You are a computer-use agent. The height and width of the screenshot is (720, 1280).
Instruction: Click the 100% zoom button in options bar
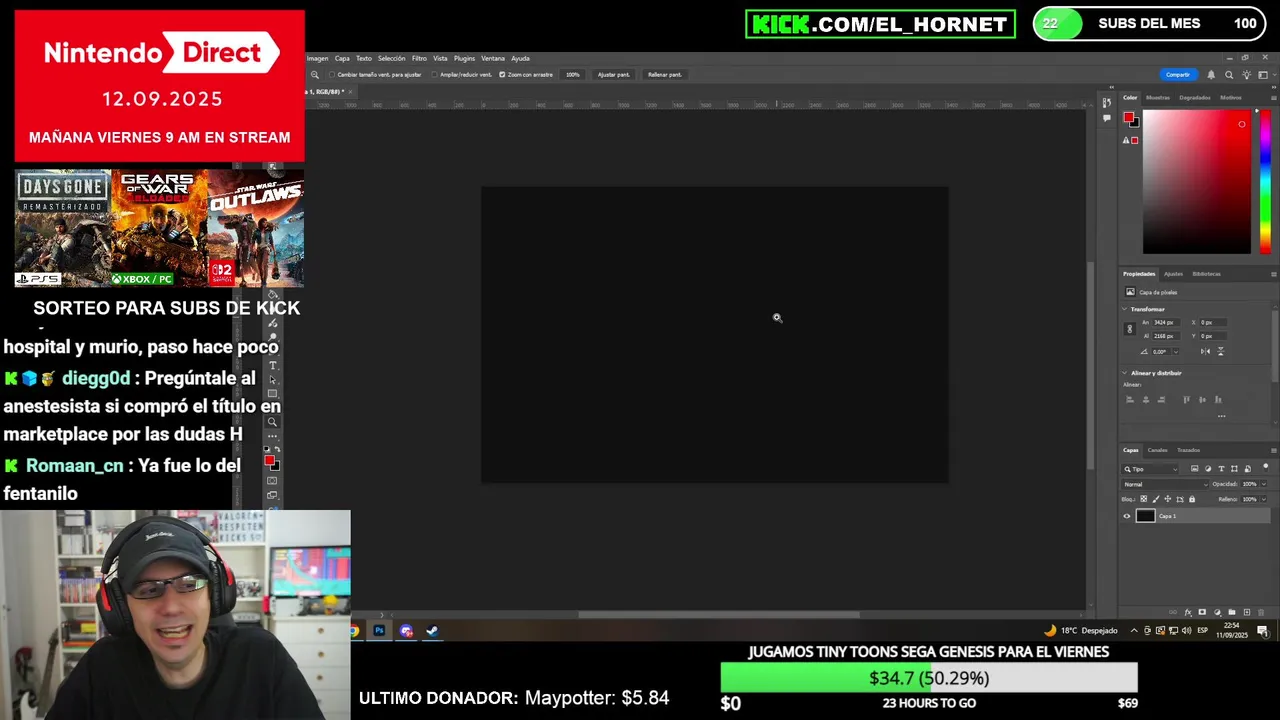573,74
